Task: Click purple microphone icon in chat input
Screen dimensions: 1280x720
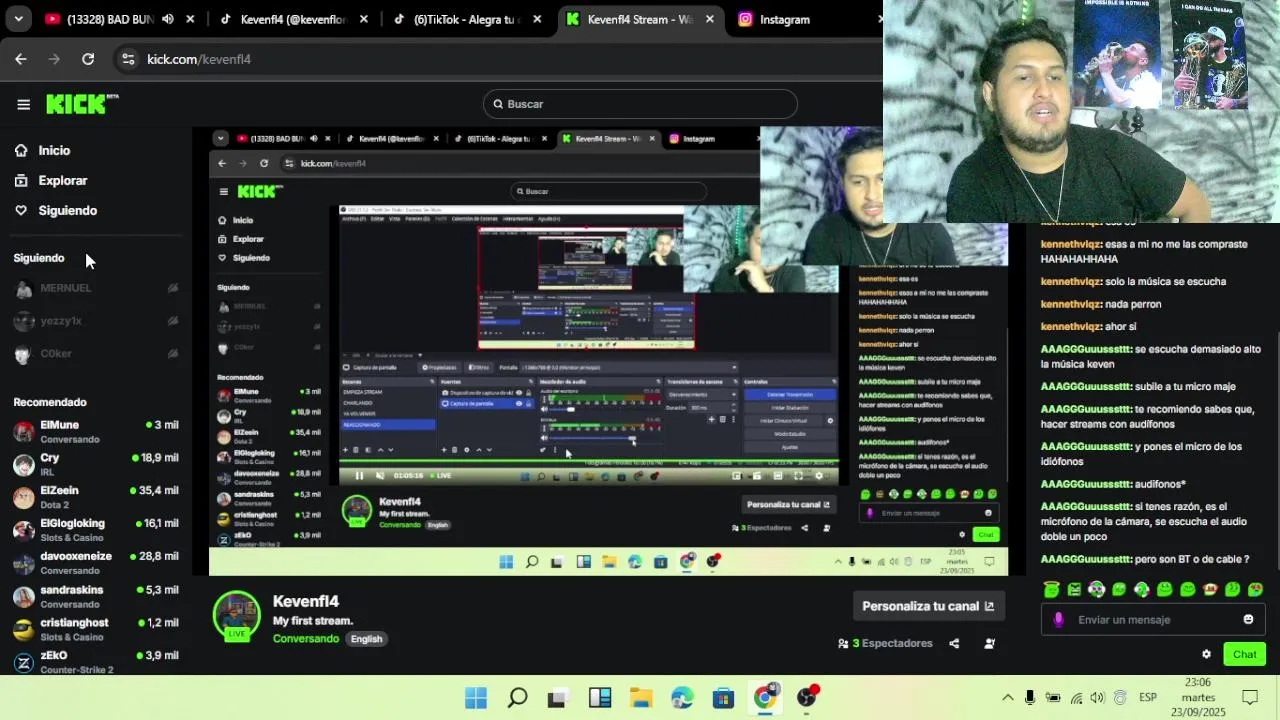Action: (x=1059, y=620)
